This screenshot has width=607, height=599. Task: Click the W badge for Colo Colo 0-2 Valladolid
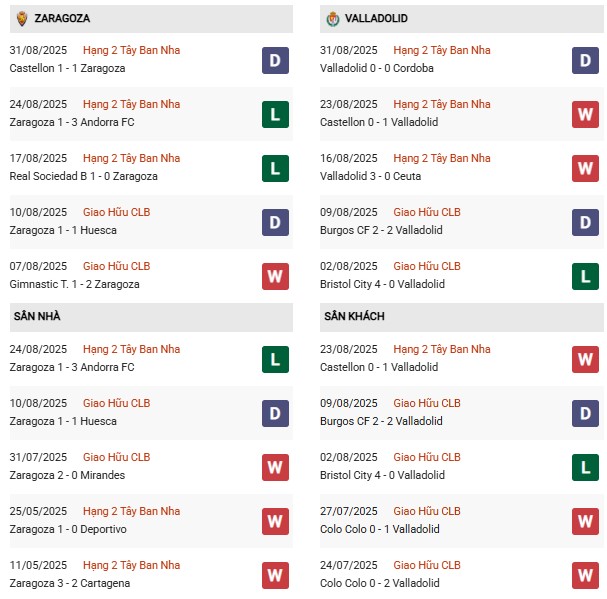585,574
